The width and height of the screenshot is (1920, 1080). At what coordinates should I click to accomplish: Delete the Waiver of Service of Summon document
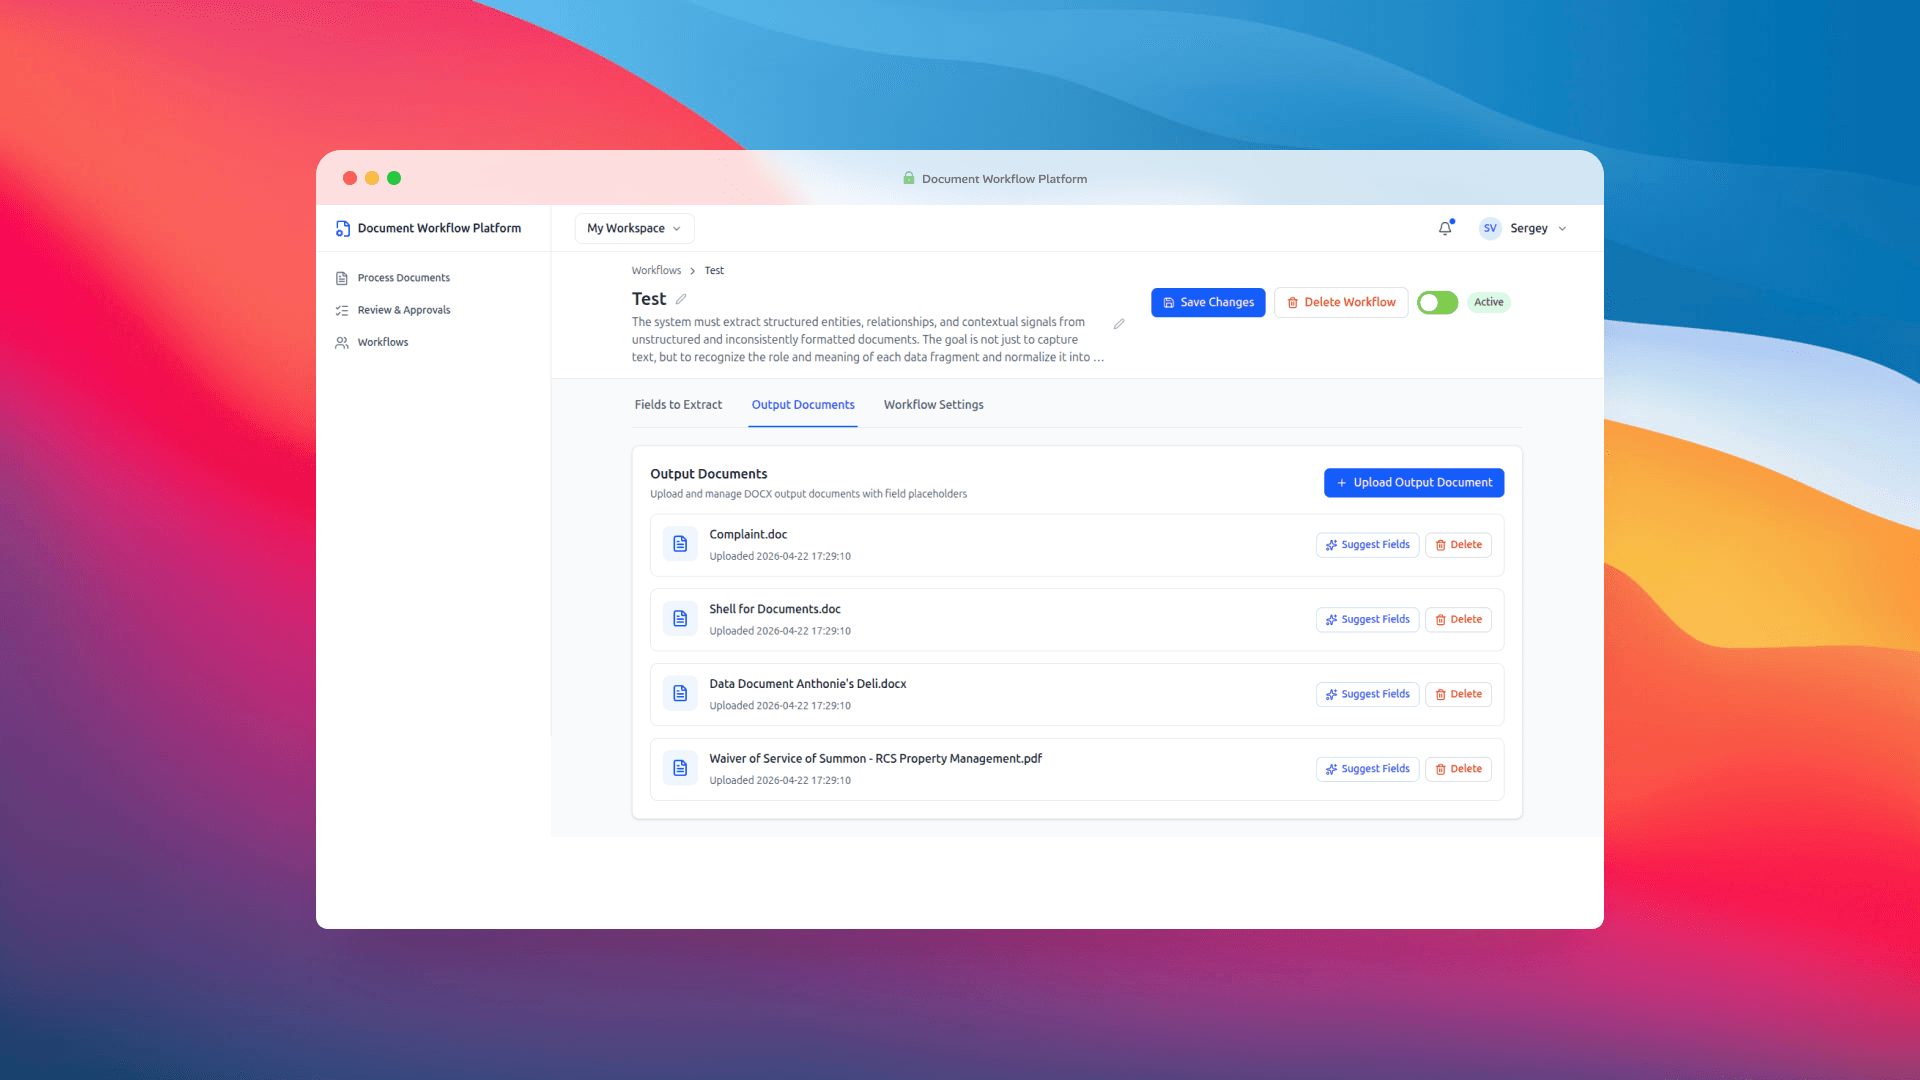point(1458,768)
